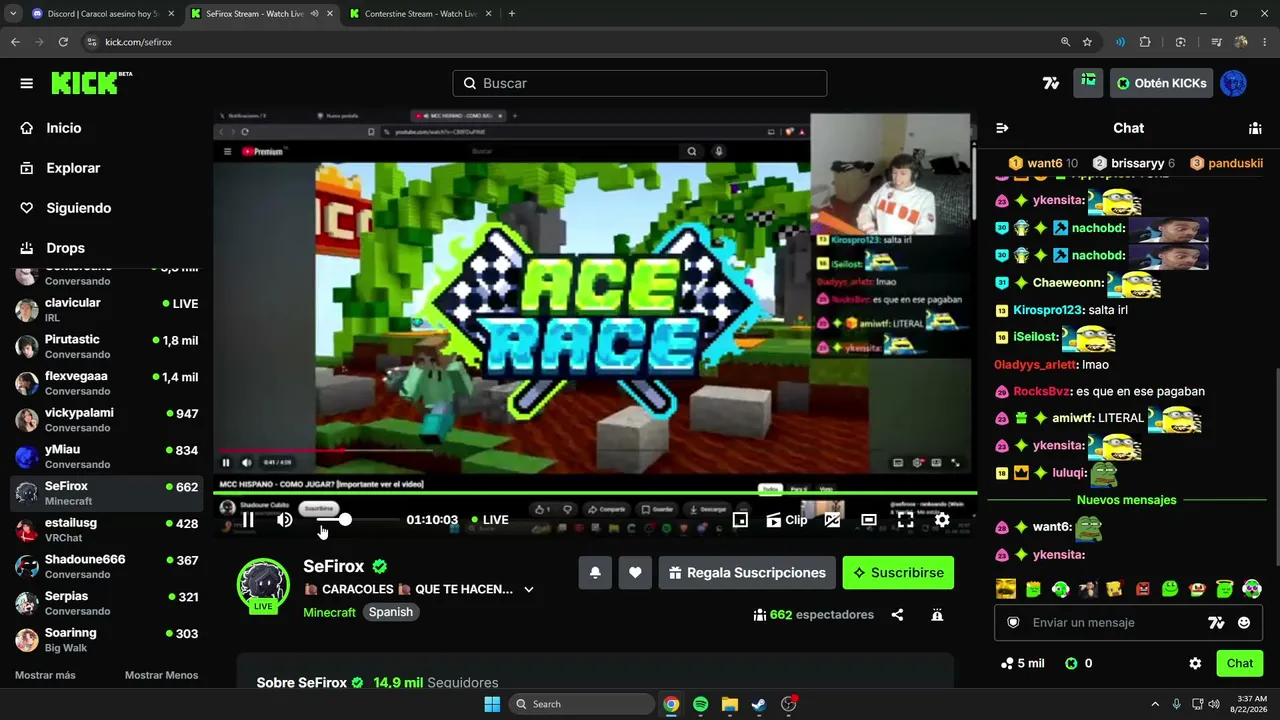Open the 7TV icon in the site header
The width and height of the screenshot is (1280, 720).
(x=1051, y=83)
